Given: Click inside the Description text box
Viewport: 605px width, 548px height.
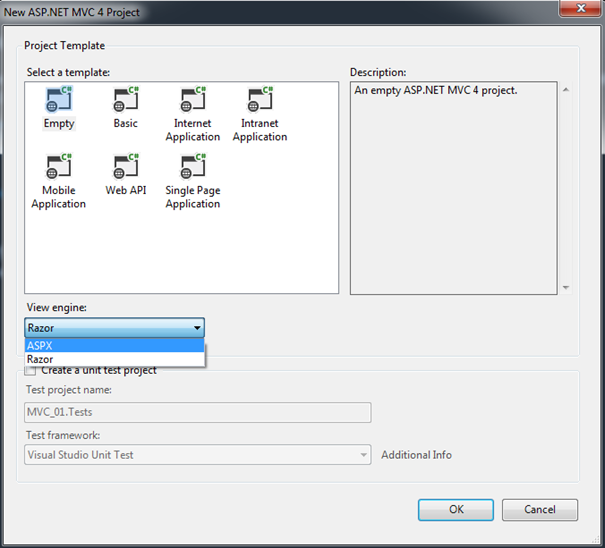Looking at the screenshot, I should (x=452, y=188).
